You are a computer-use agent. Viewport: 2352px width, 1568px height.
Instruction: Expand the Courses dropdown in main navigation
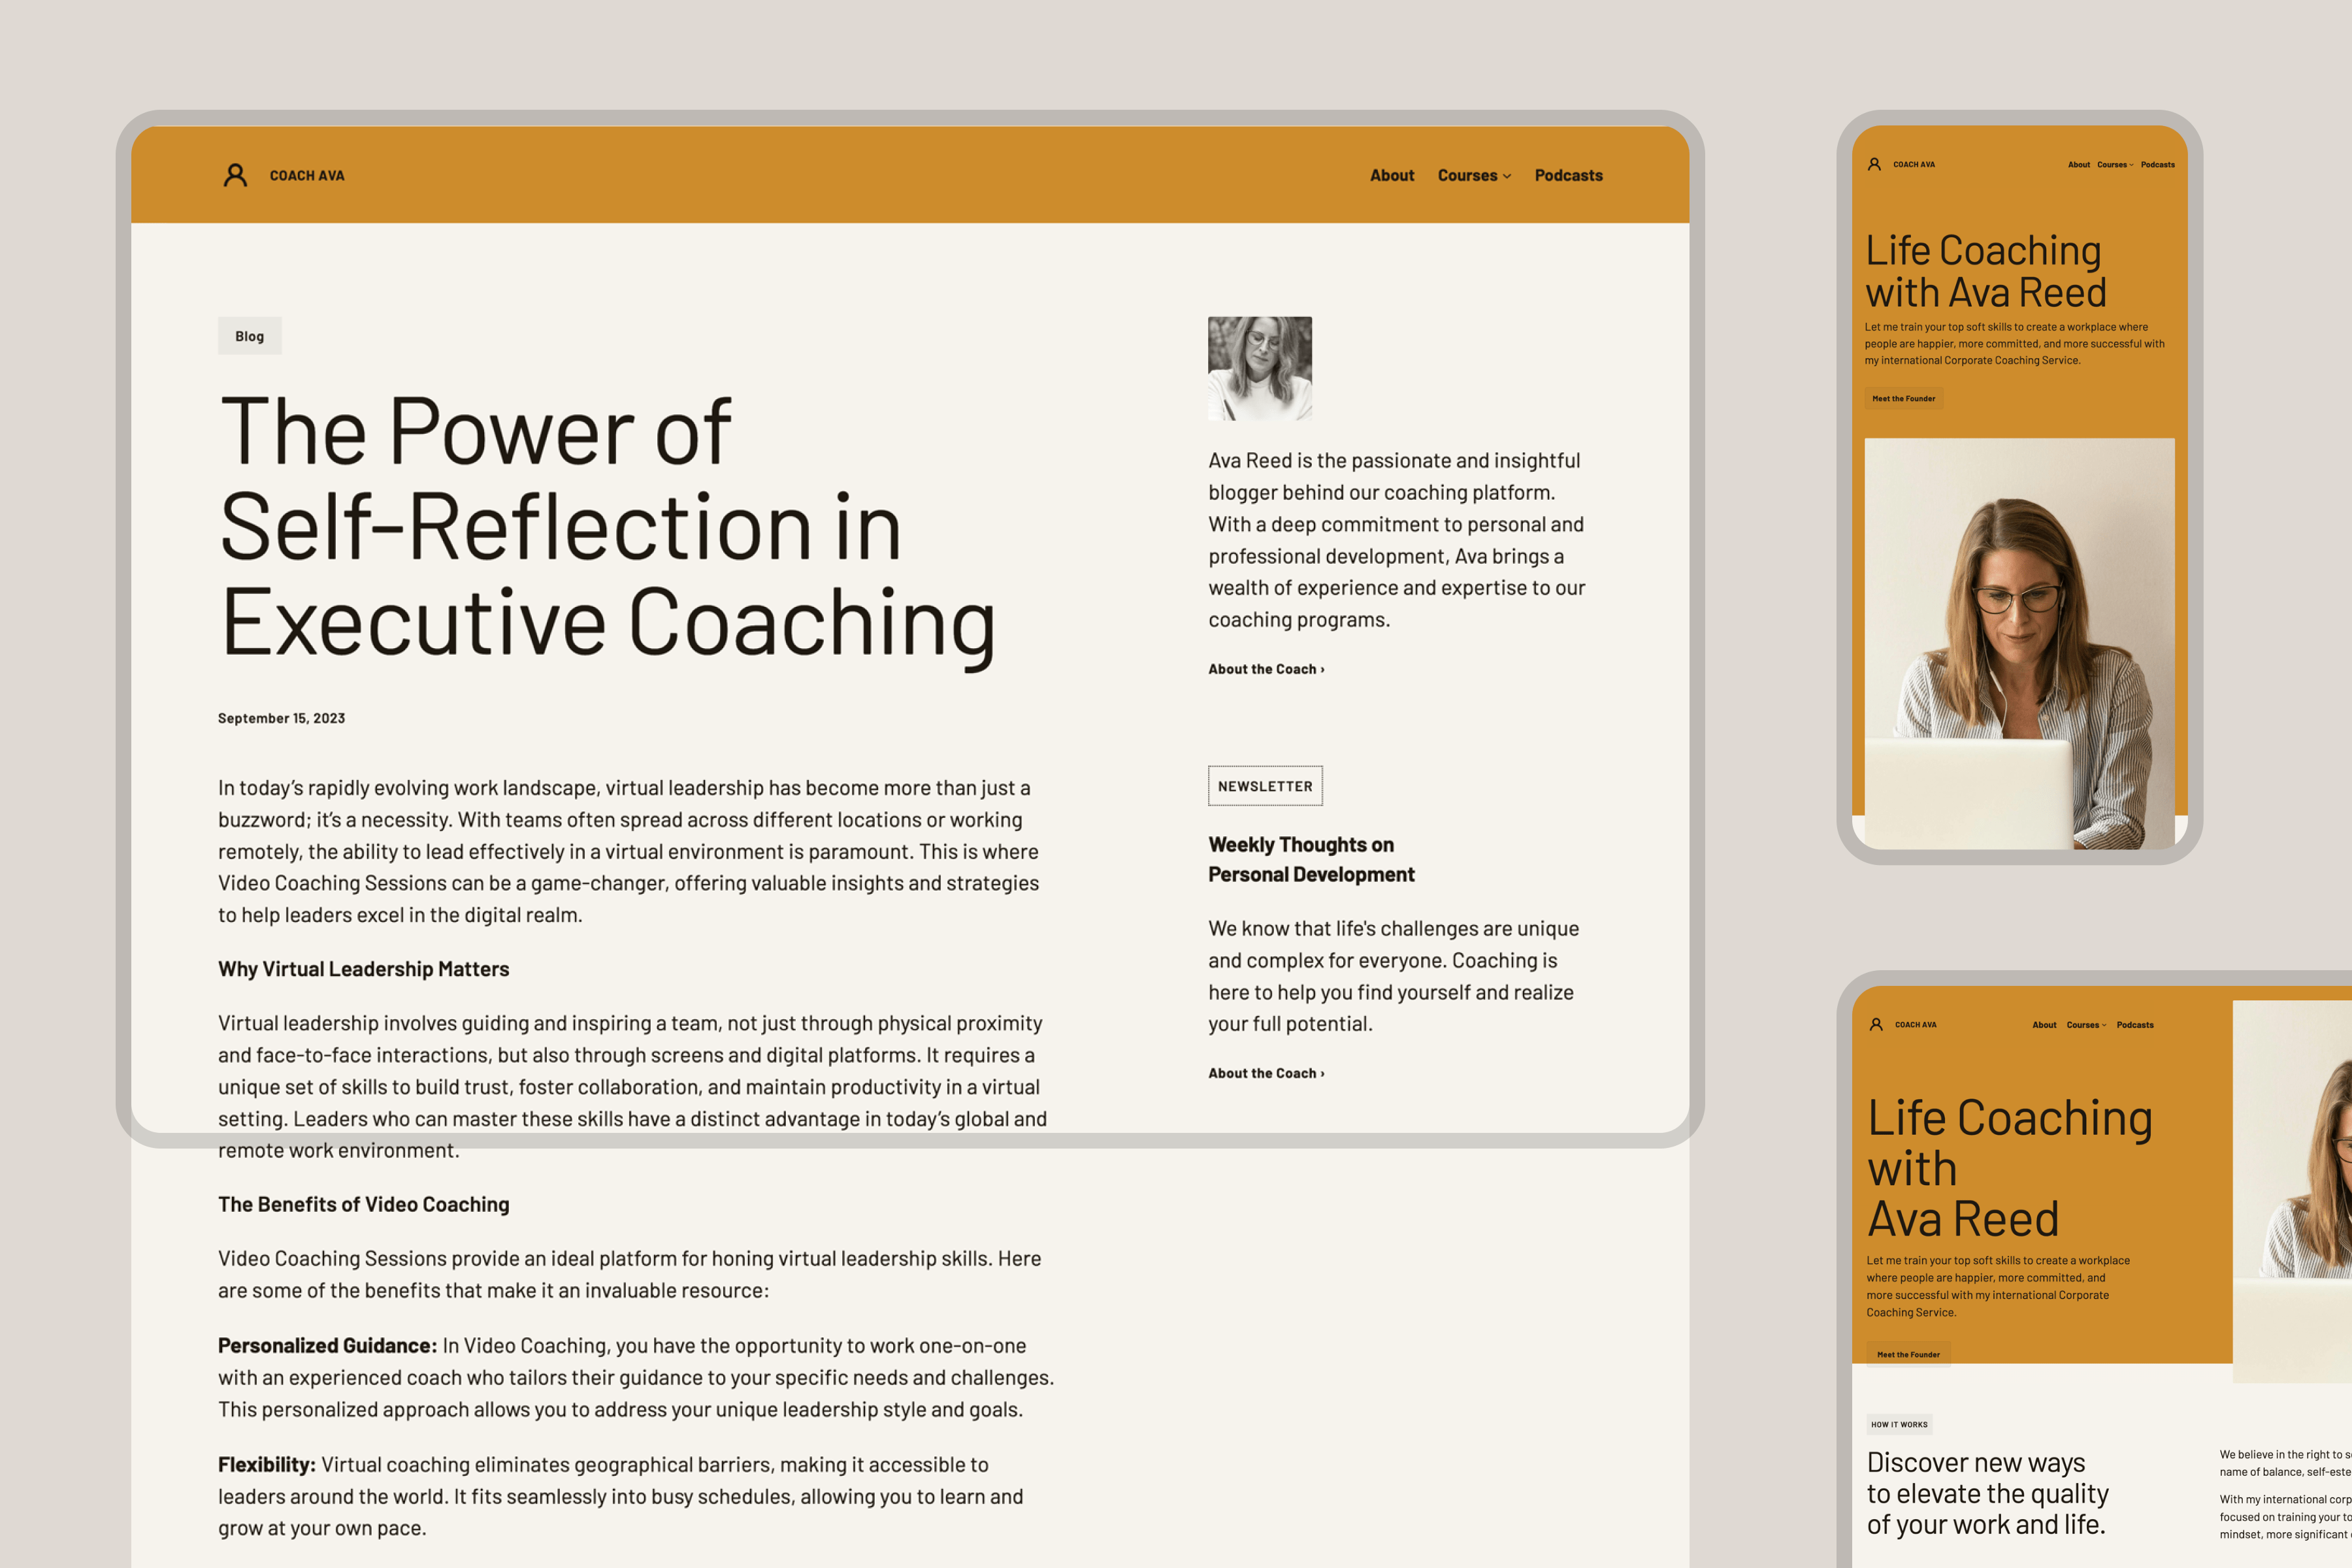click(1474, 175)
